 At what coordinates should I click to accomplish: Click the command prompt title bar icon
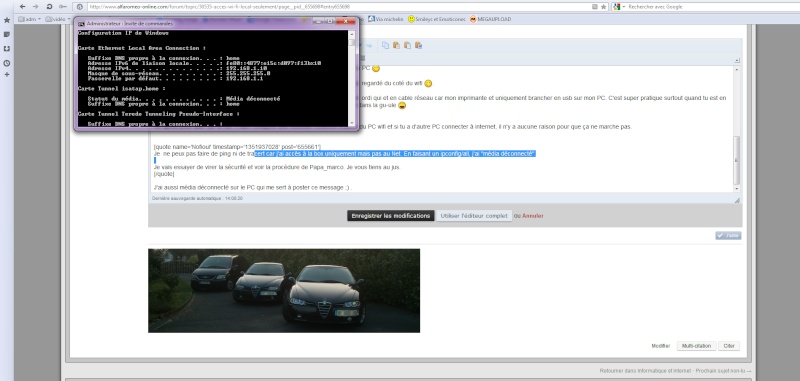81,23
